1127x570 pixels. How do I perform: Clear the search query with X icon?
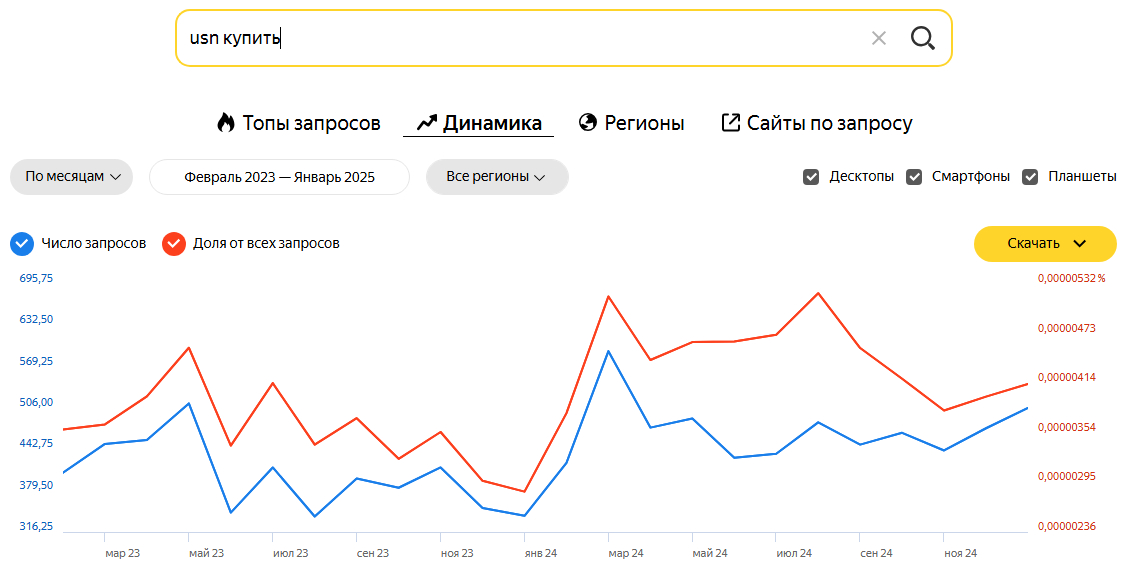(x=879, y=38)
